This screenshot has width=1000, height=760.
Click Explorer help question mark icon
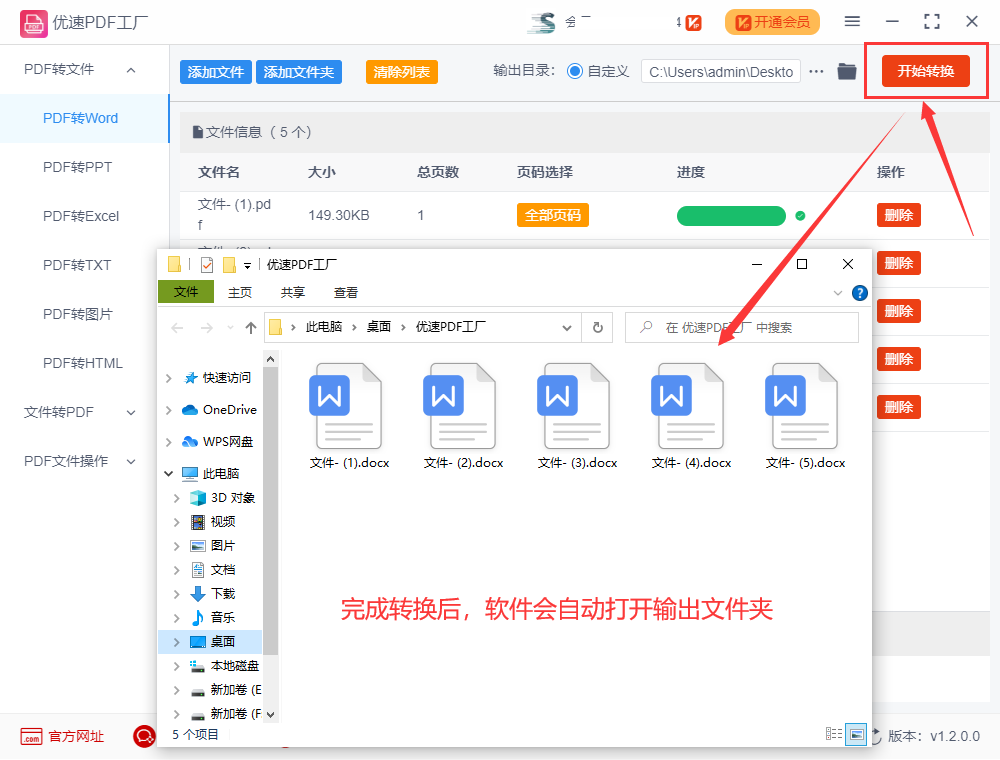point(860,293)
